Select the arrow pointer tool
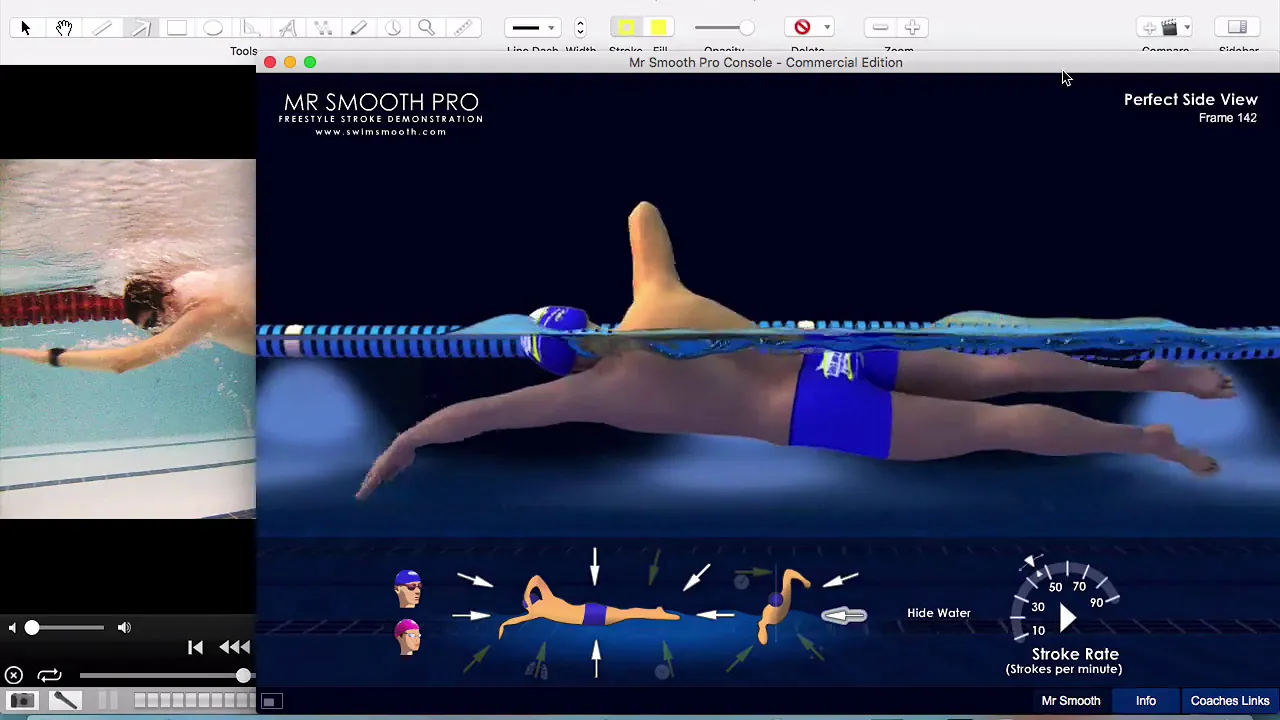Image resolution: width=1280 pixels, height=720 pixels. pos(26,28)
